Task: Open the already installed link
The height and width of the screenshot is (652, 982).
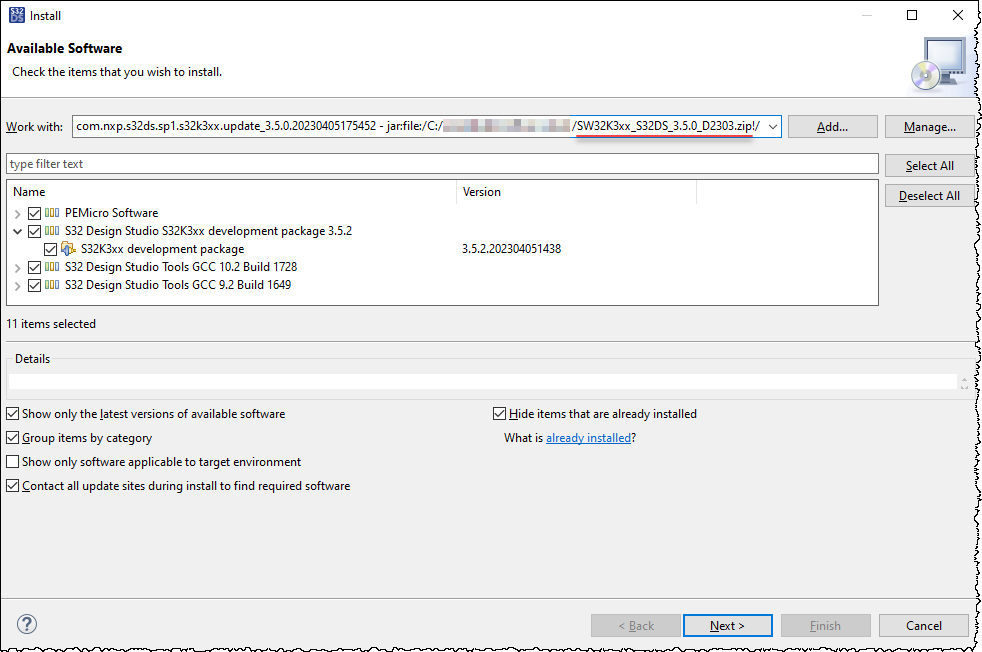Action: coord(588,438)
